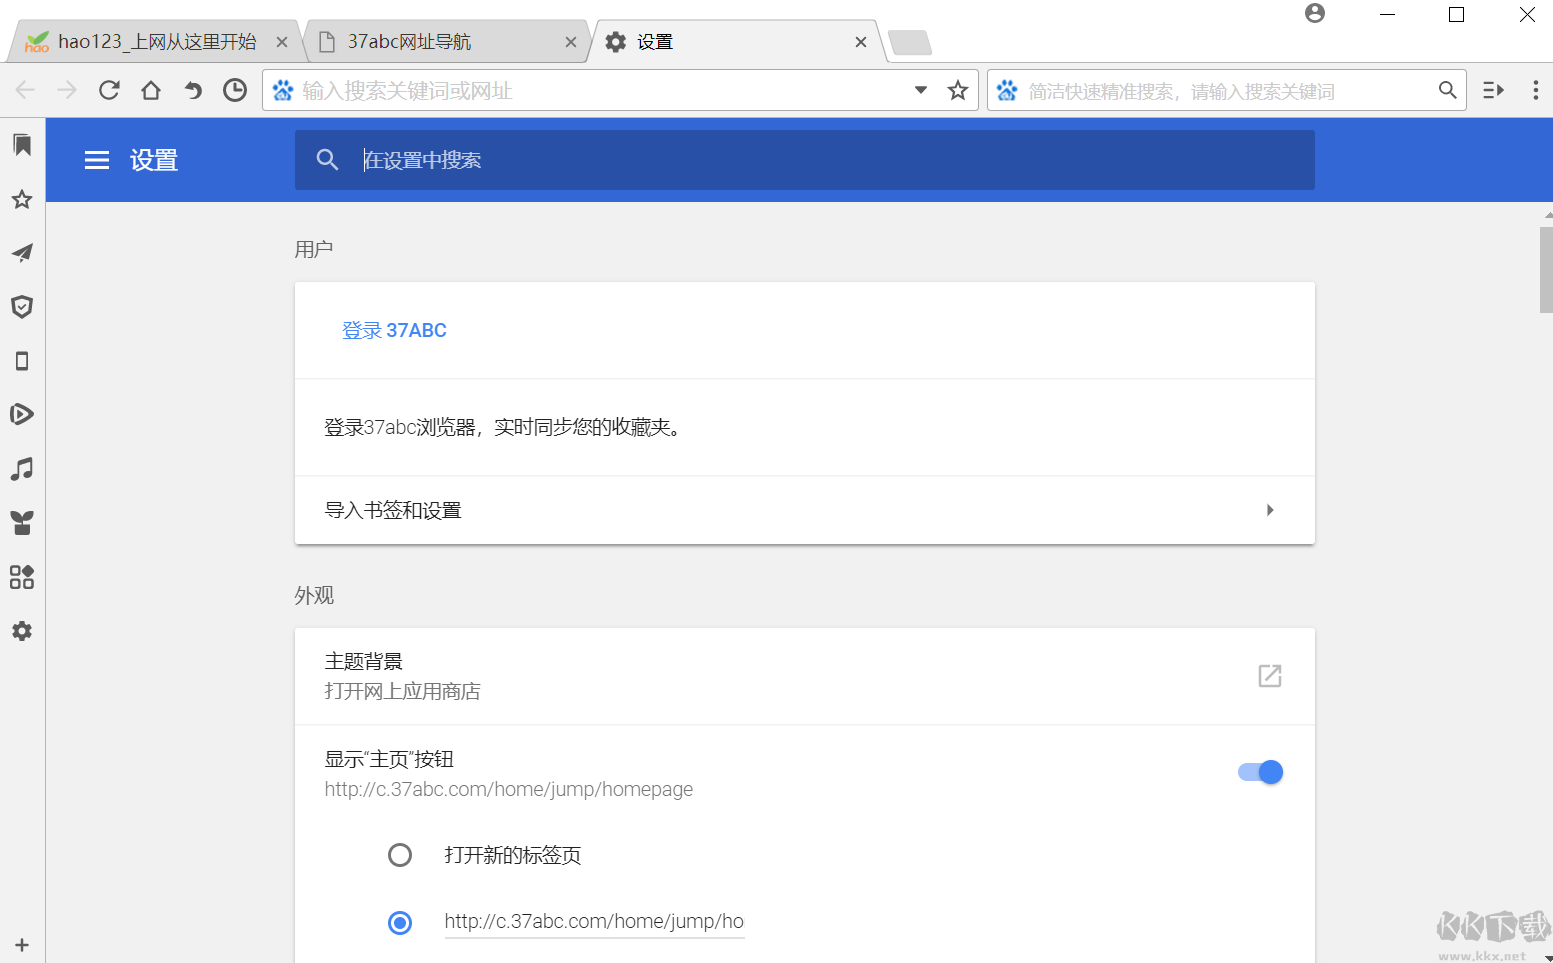Select the http://c.37abc.com homepage radio option

click(400, 922)
